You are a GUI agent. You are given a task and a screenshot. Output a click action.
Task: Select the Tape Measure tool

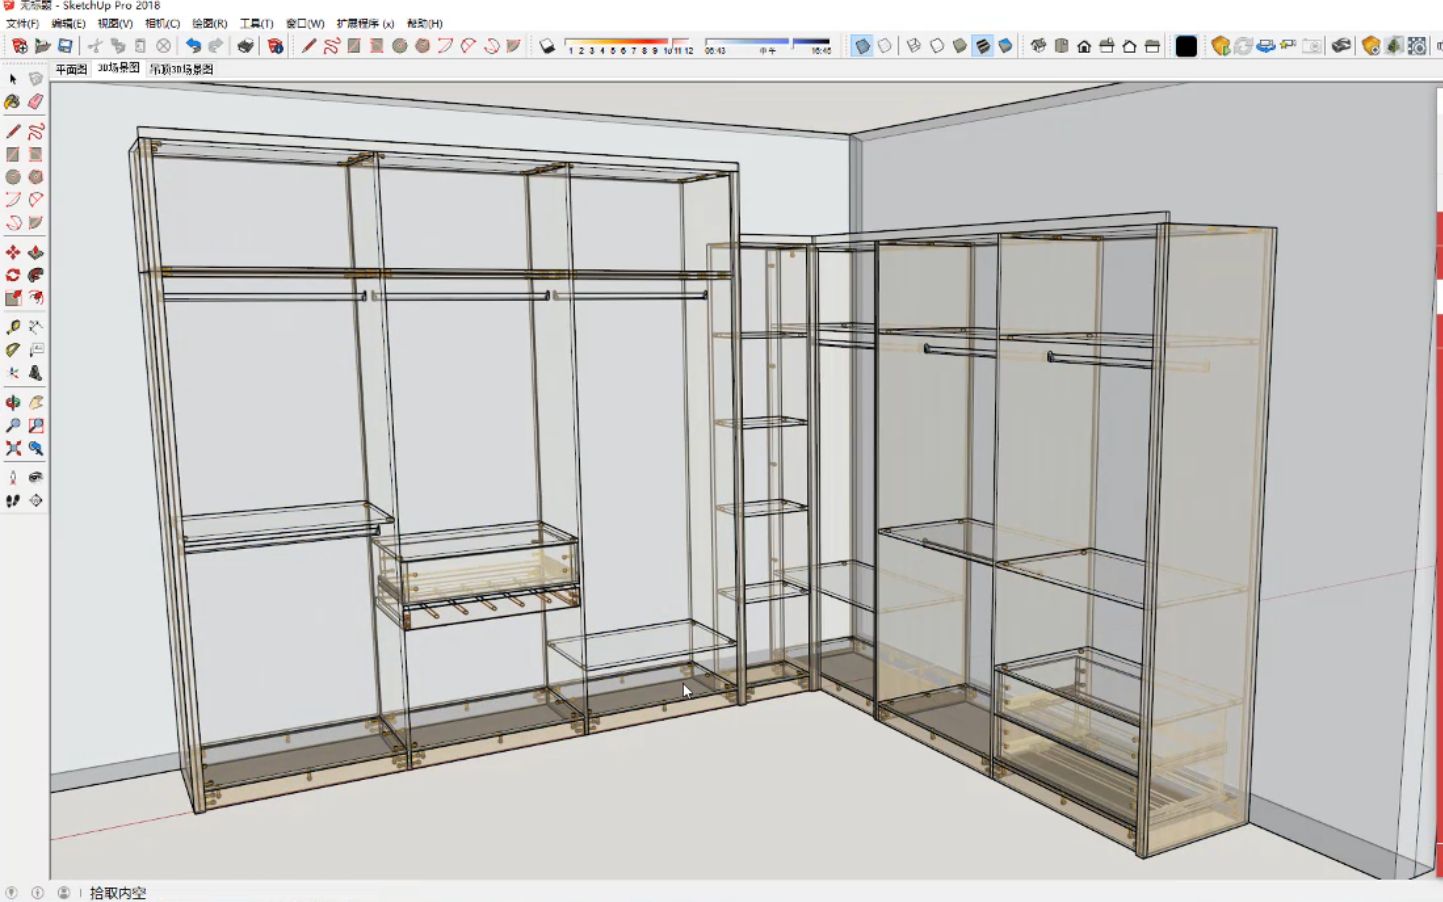13,327
